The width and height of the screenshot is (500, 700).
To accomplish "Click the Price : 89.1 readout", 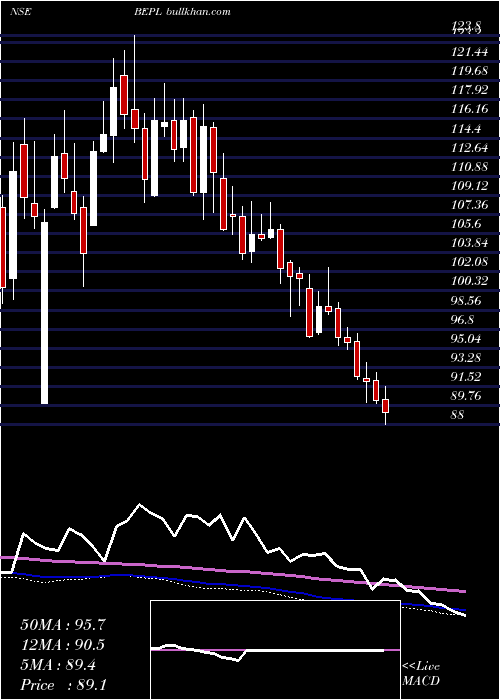I will (x=62, y=685).
